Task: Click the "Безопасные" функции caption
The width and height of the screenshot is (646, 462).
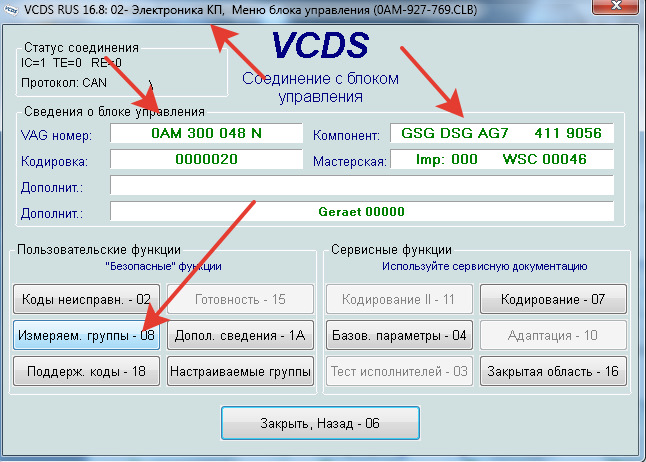Action: point(164,266)
